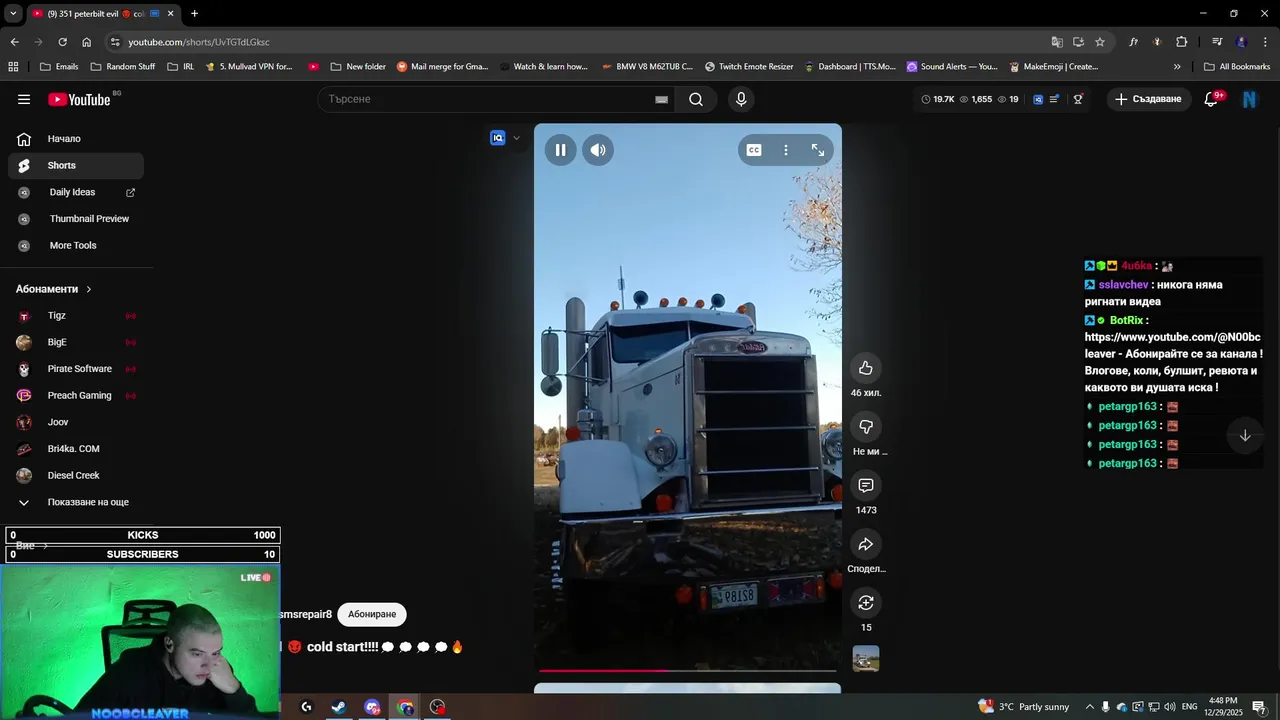Open the on-screen keyboard in search box
Image resolution: width=1280 pixels, height=720 pixels.
pos(661,99)
